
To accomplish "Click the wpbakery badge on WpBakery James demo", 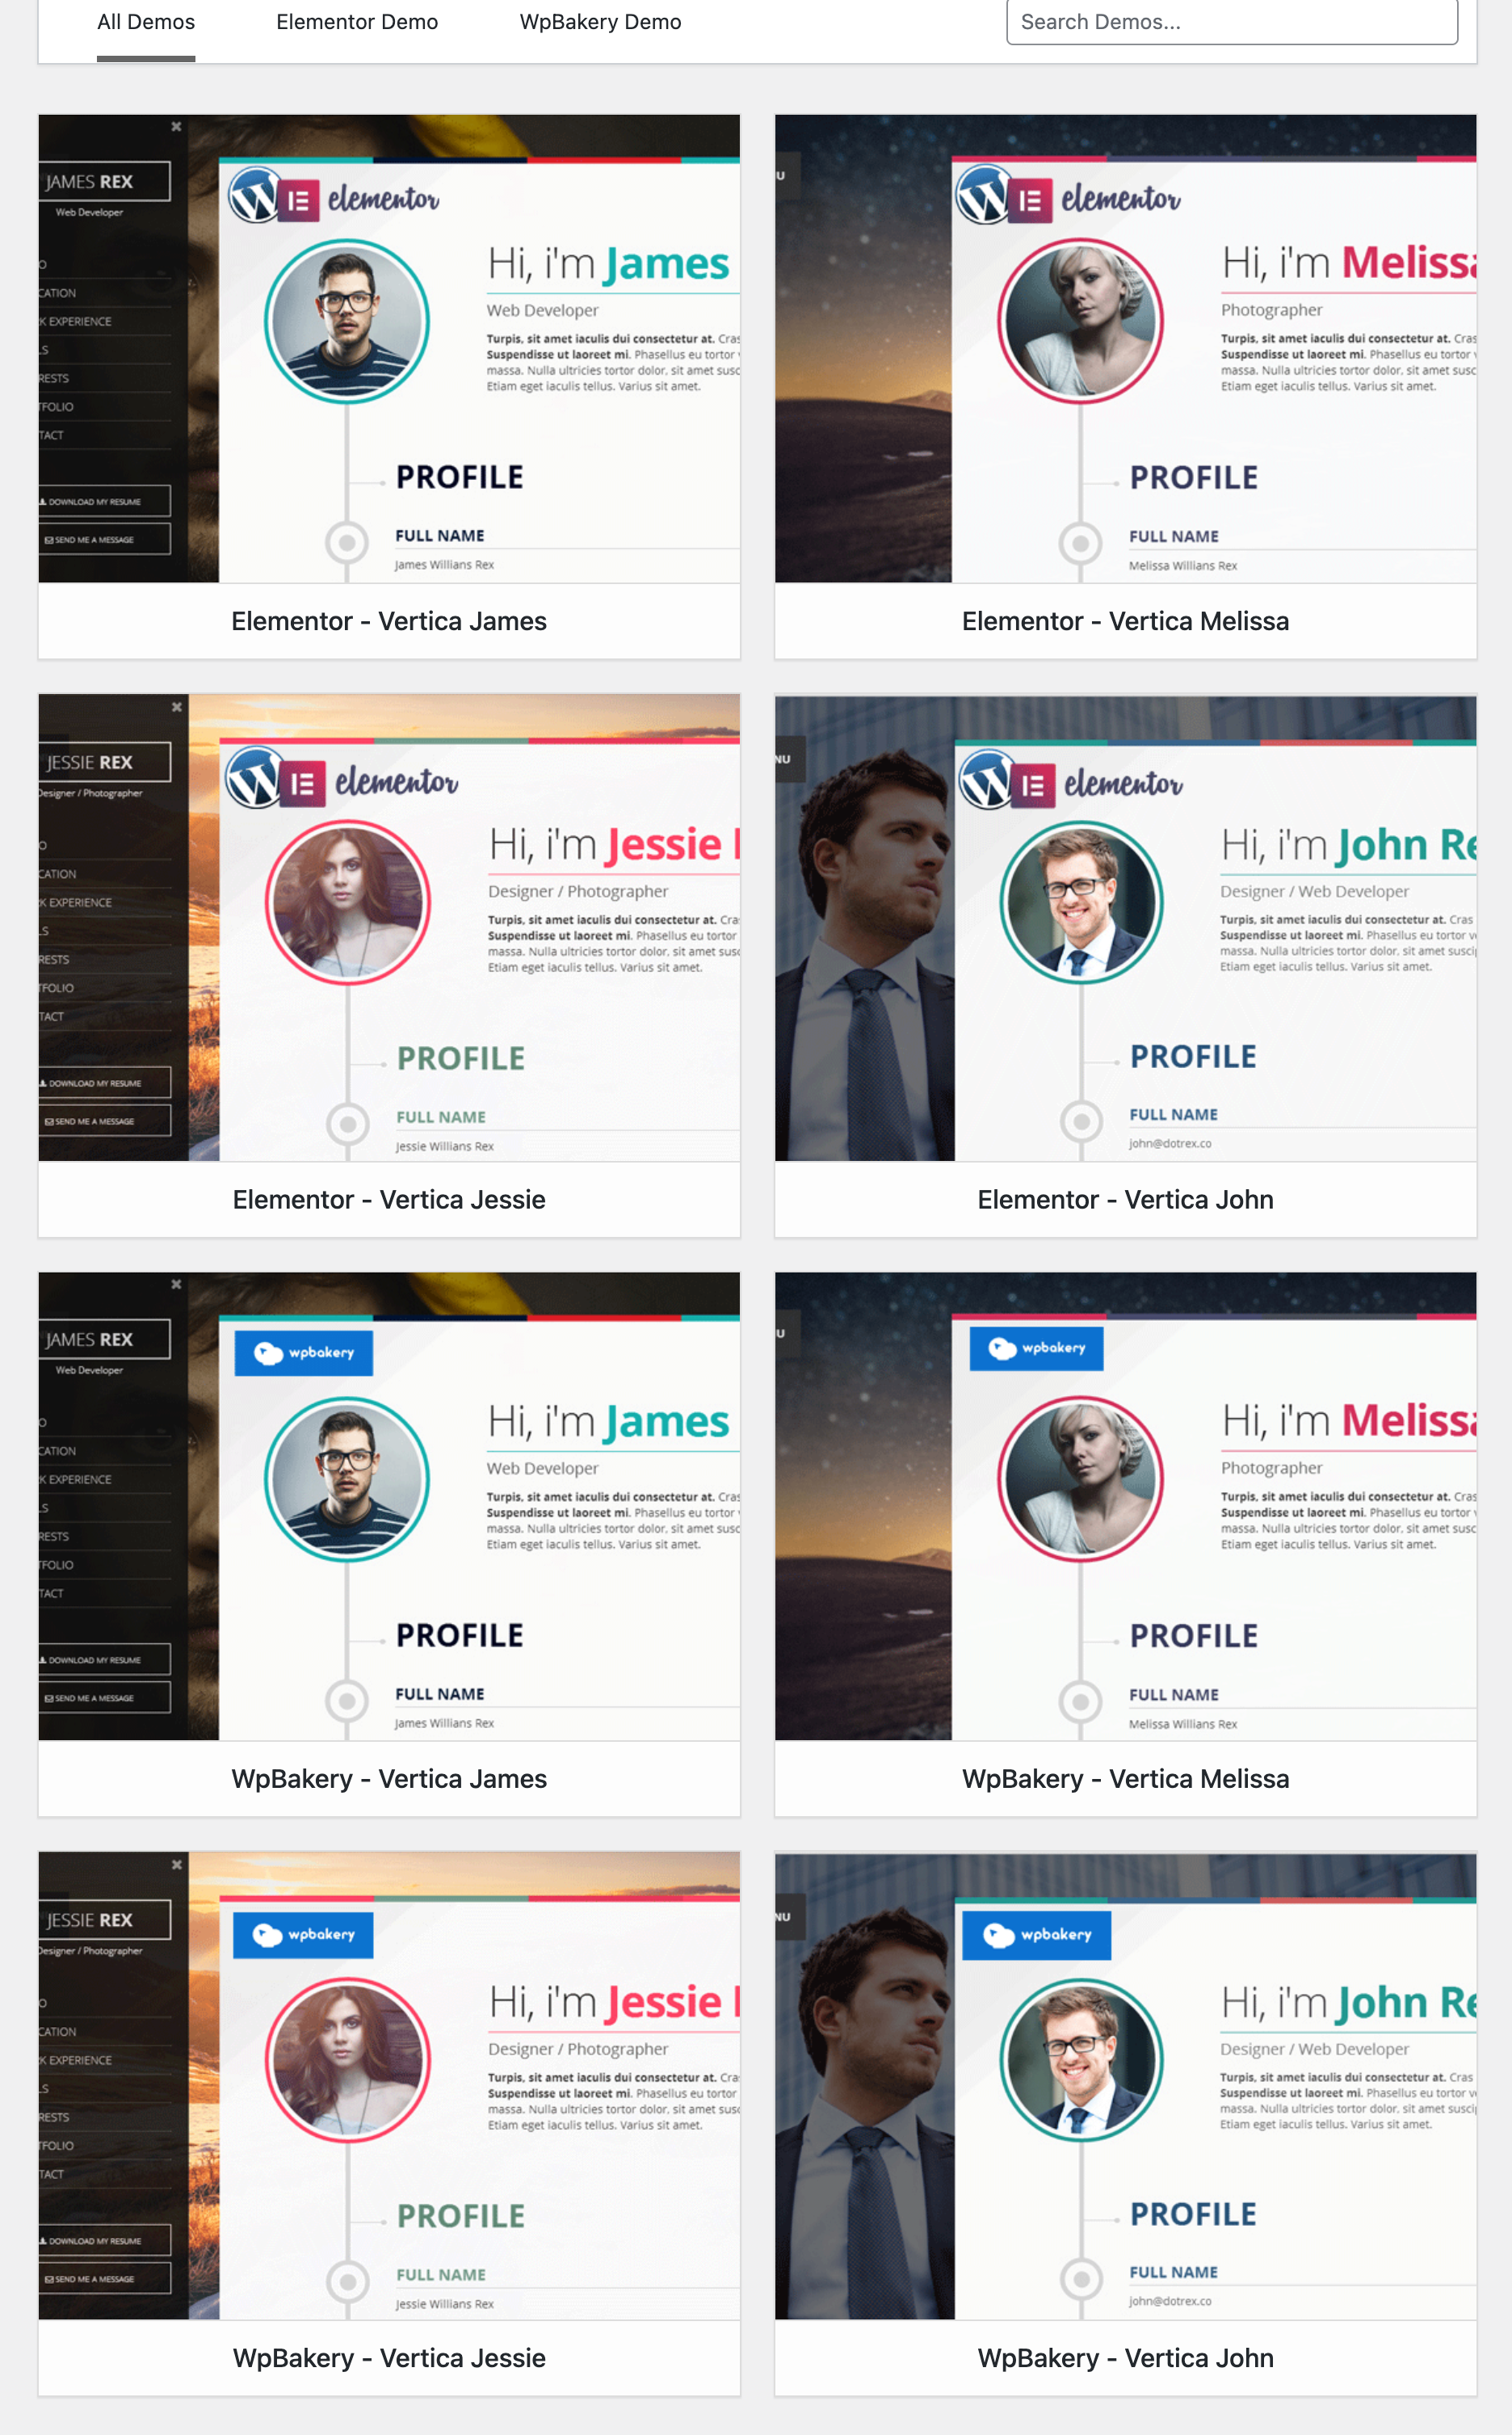I will [304, 1352].
